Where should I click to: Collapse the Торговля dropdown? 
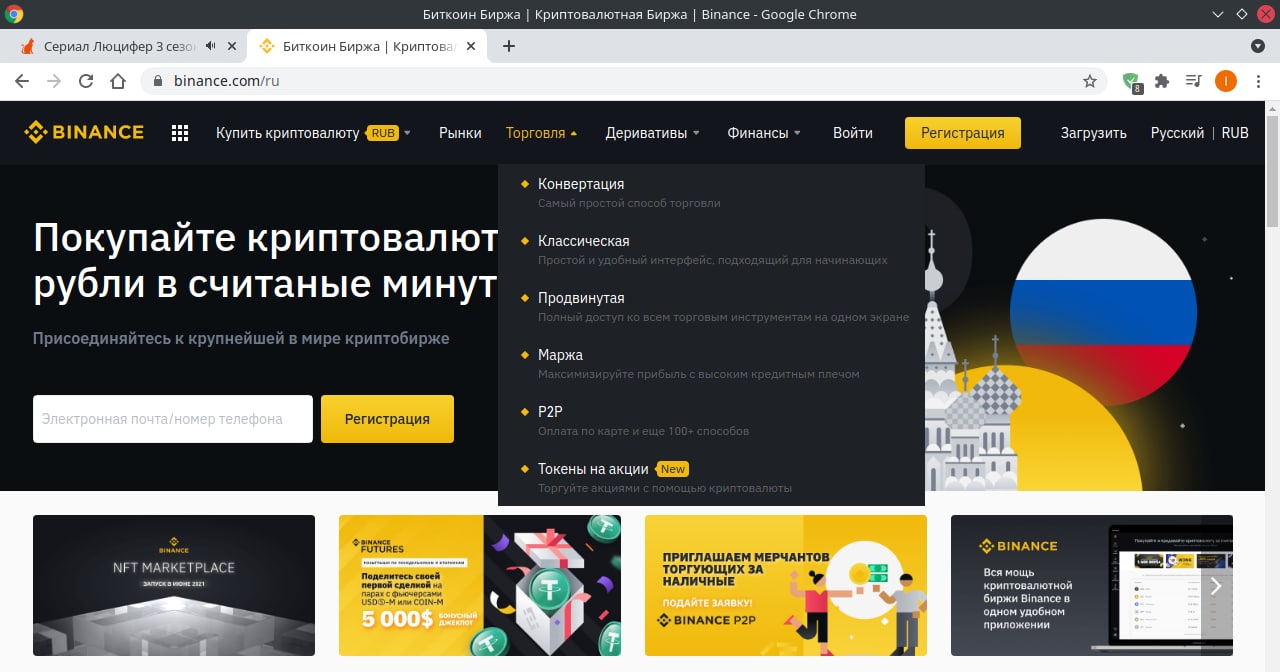point(541,133)
